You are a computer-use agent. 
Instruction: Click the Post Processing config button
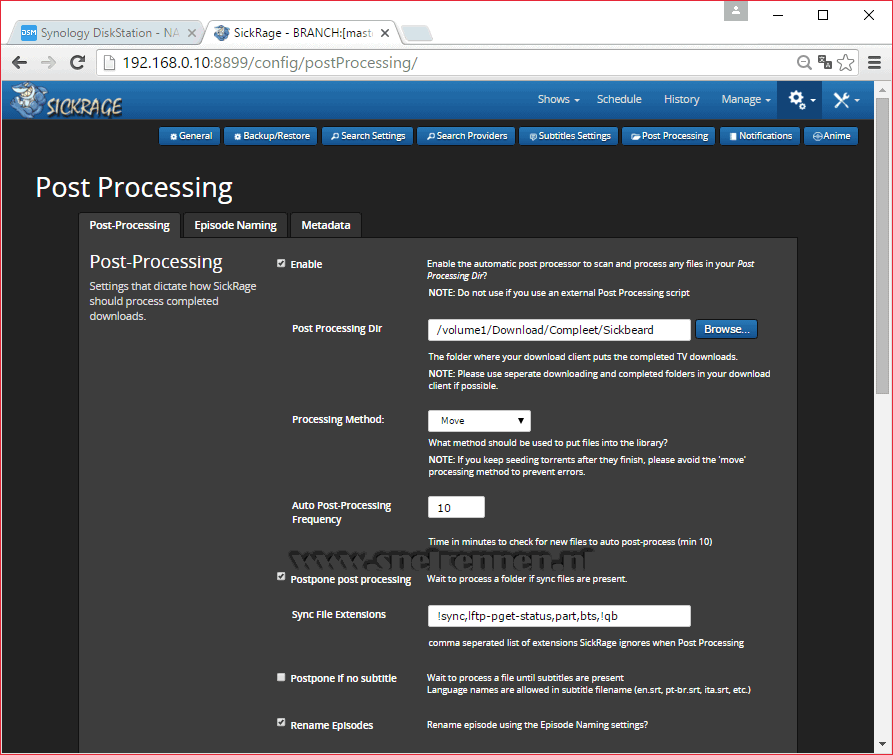(x=669, y=136)
